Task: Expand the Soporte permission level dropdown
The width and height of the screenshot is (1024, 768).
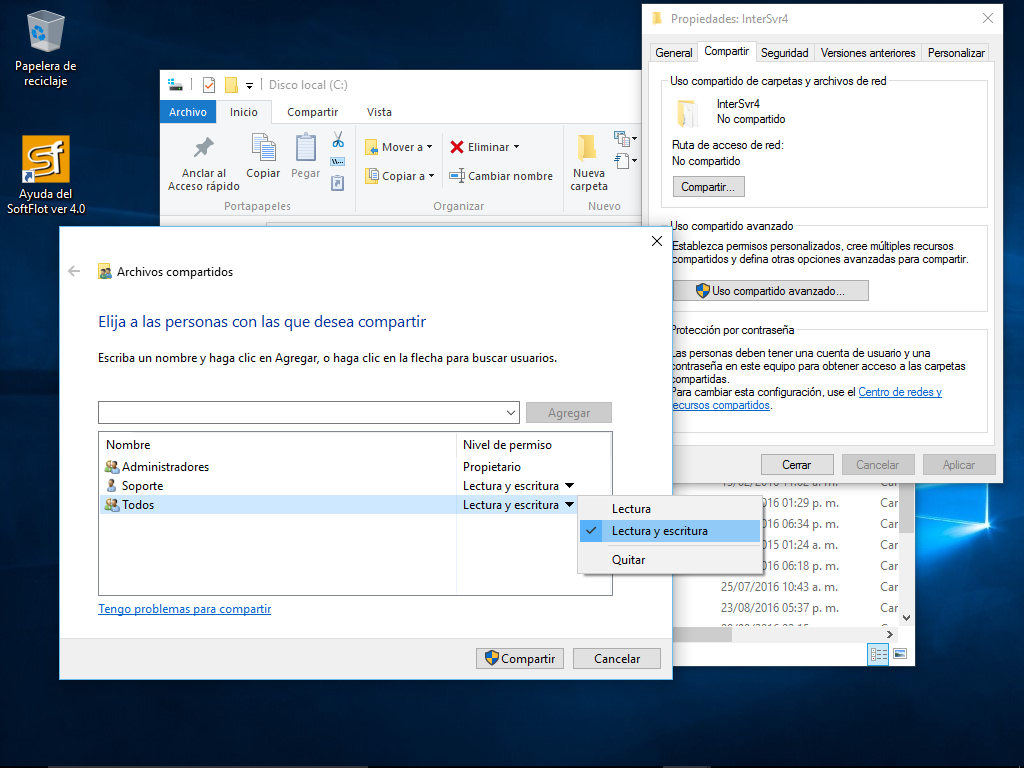Action: point(569,486)
